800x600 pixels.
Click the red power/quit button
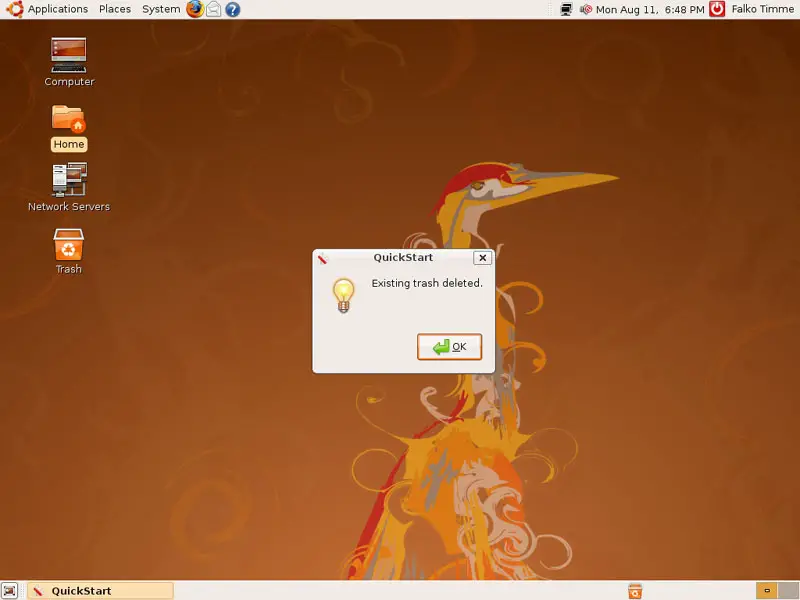(717, 9)
